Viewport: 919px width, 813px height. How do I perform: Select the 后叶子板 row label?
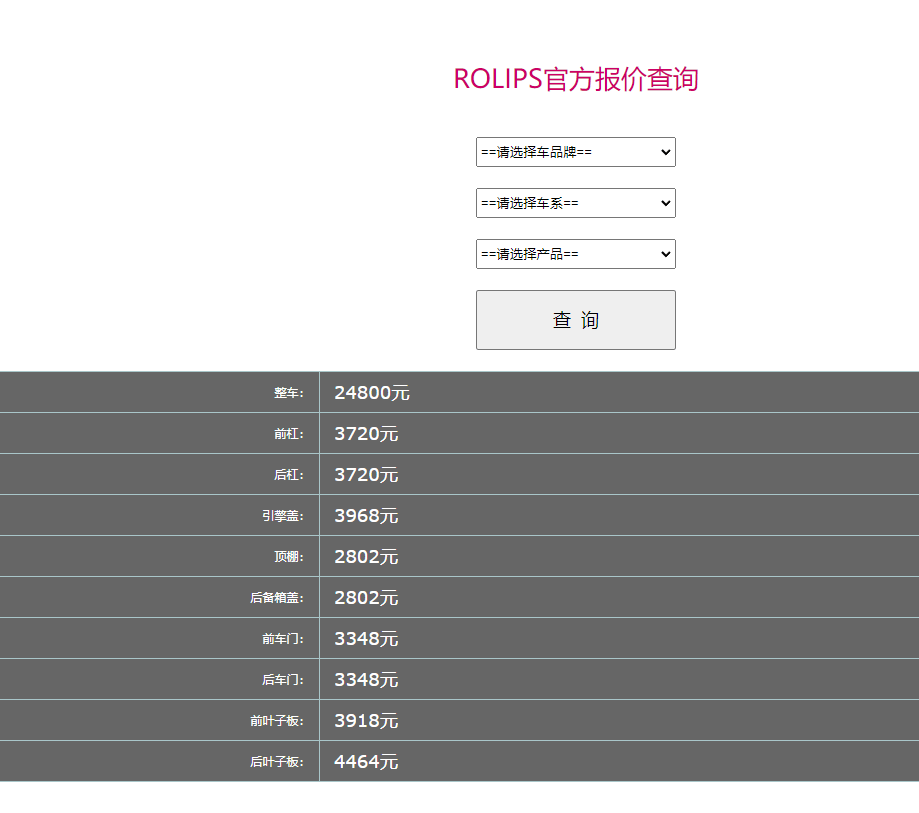276,762
